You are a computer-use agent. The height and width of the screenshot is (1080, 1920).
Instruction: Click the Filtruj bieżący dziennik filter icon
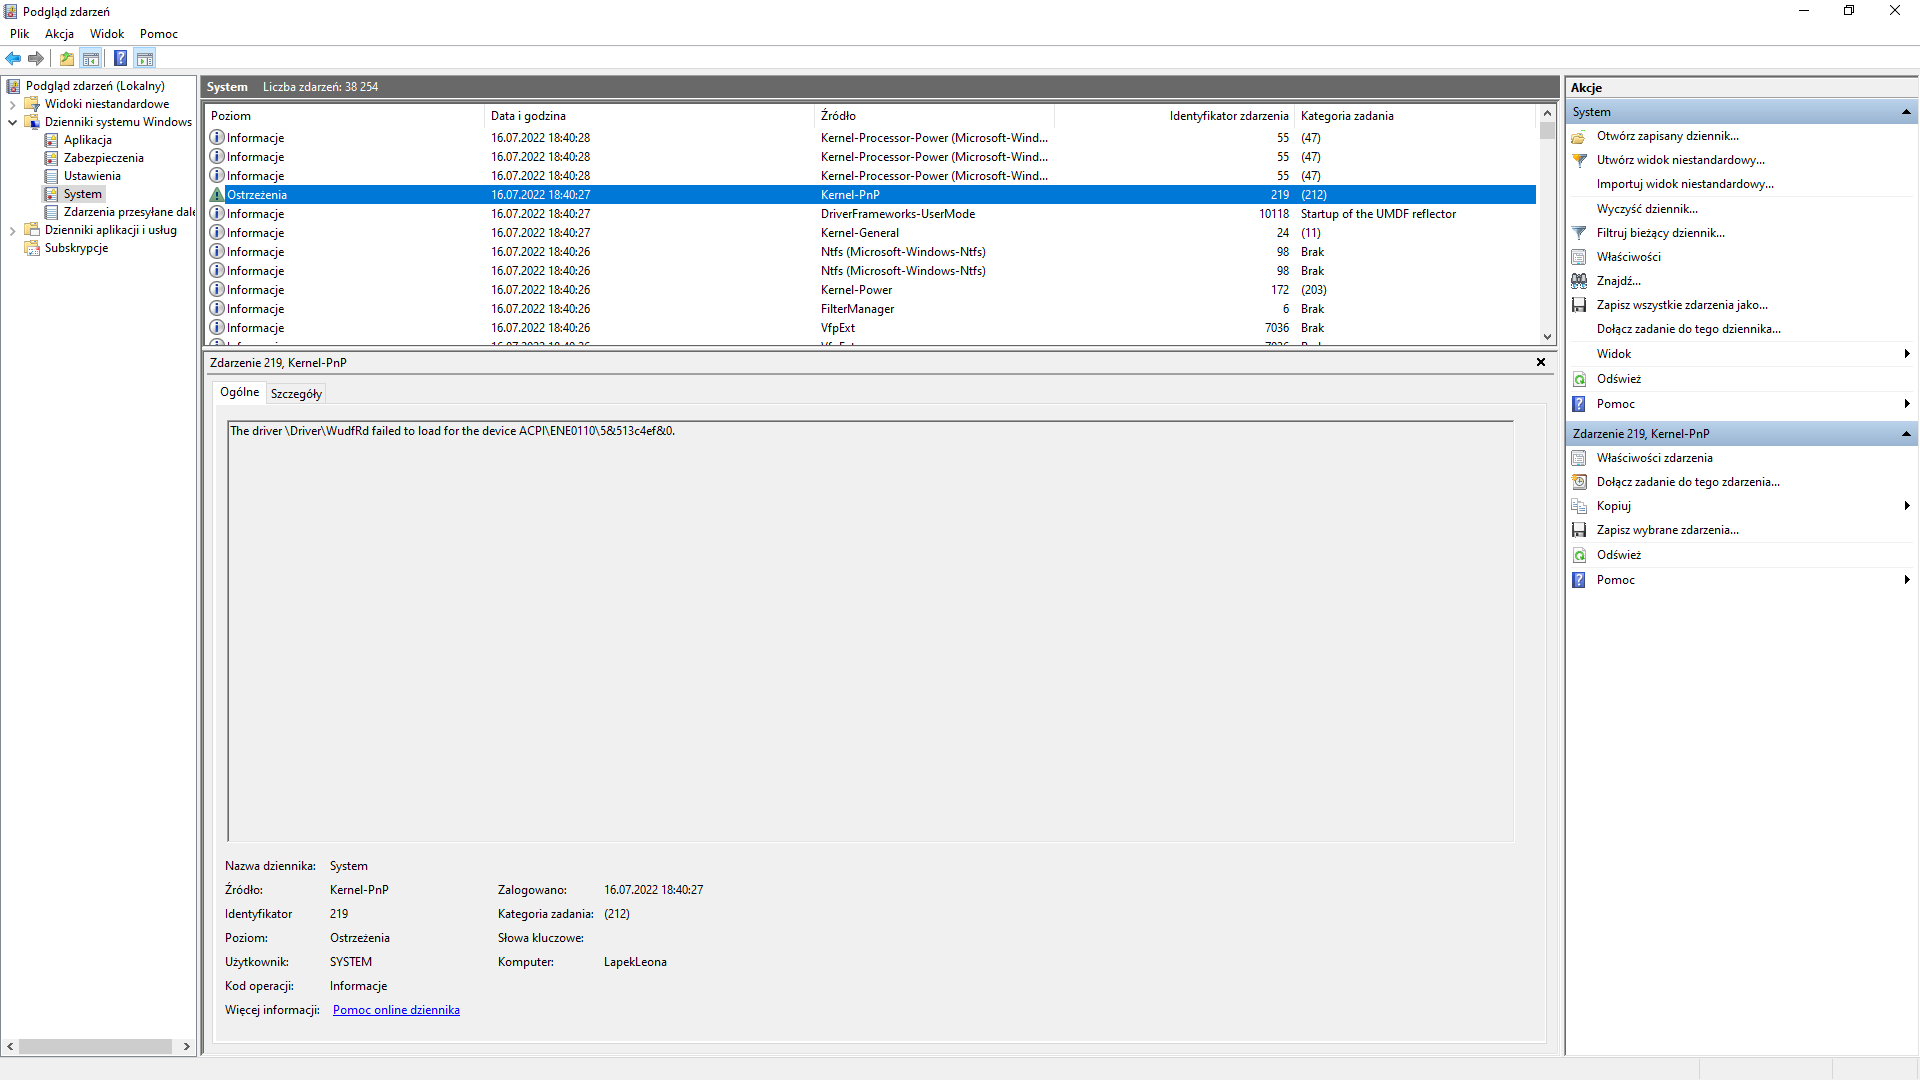[x=1579, y=233]
